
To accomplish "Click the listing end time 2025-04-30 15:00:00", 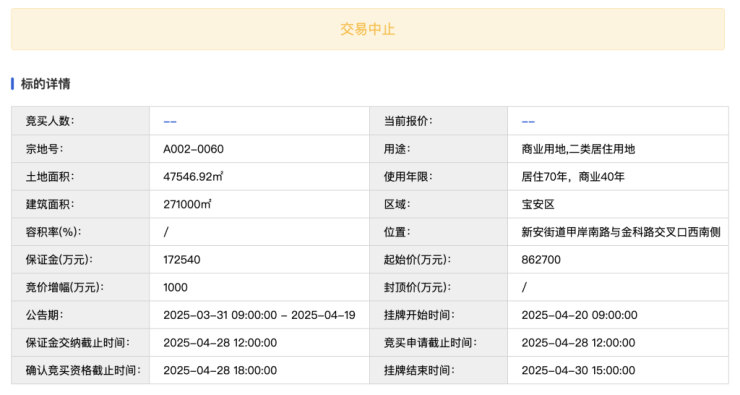I will [x=578, y=370].
